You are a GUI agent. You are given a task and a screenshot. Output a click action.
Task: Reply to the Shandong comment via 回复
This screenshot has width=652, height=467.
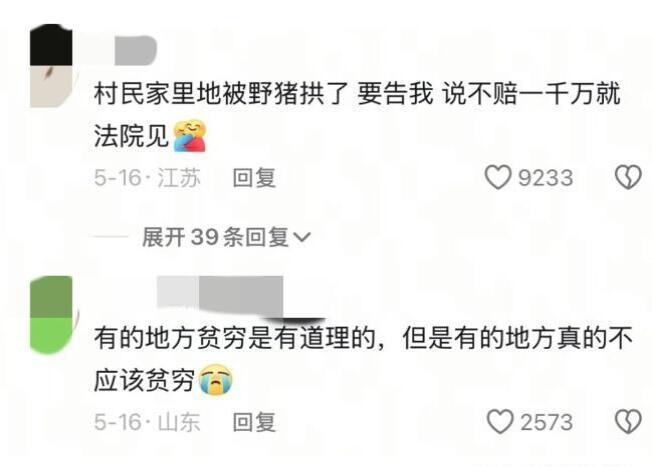coord(254,422)
